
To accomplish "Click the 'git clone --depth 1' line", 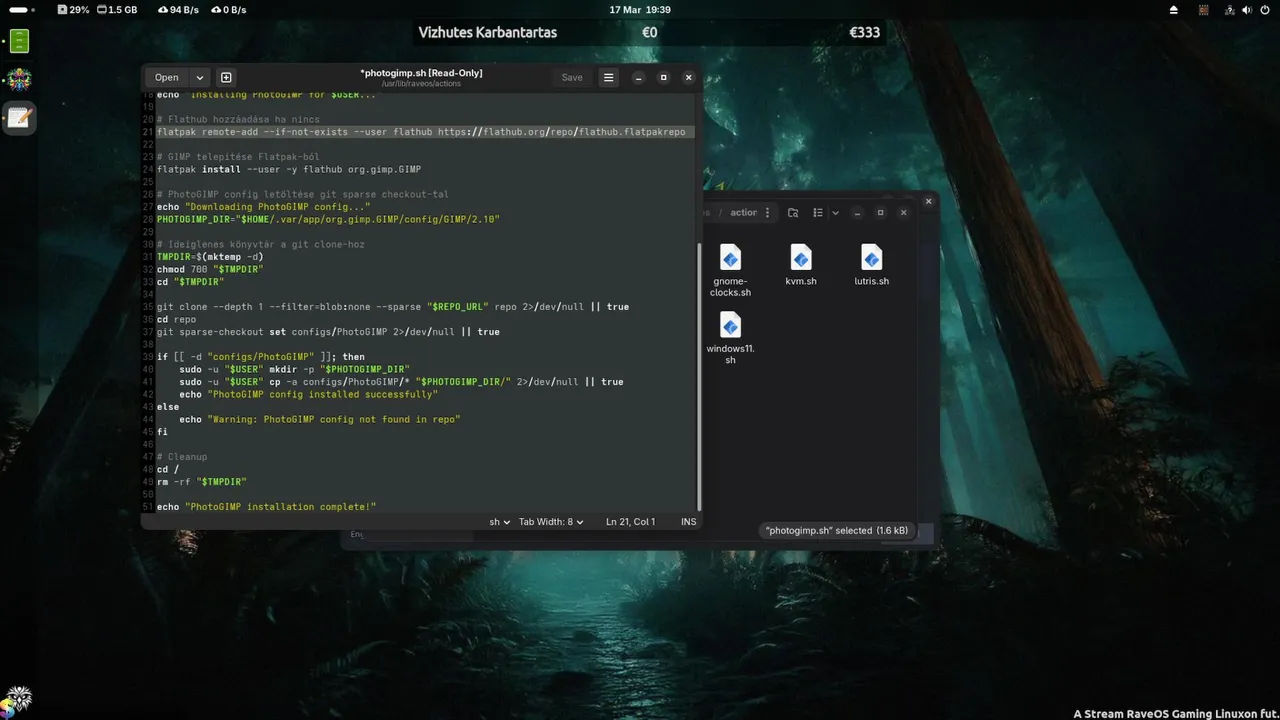I will pyautogui.click(x=393, y=307).
